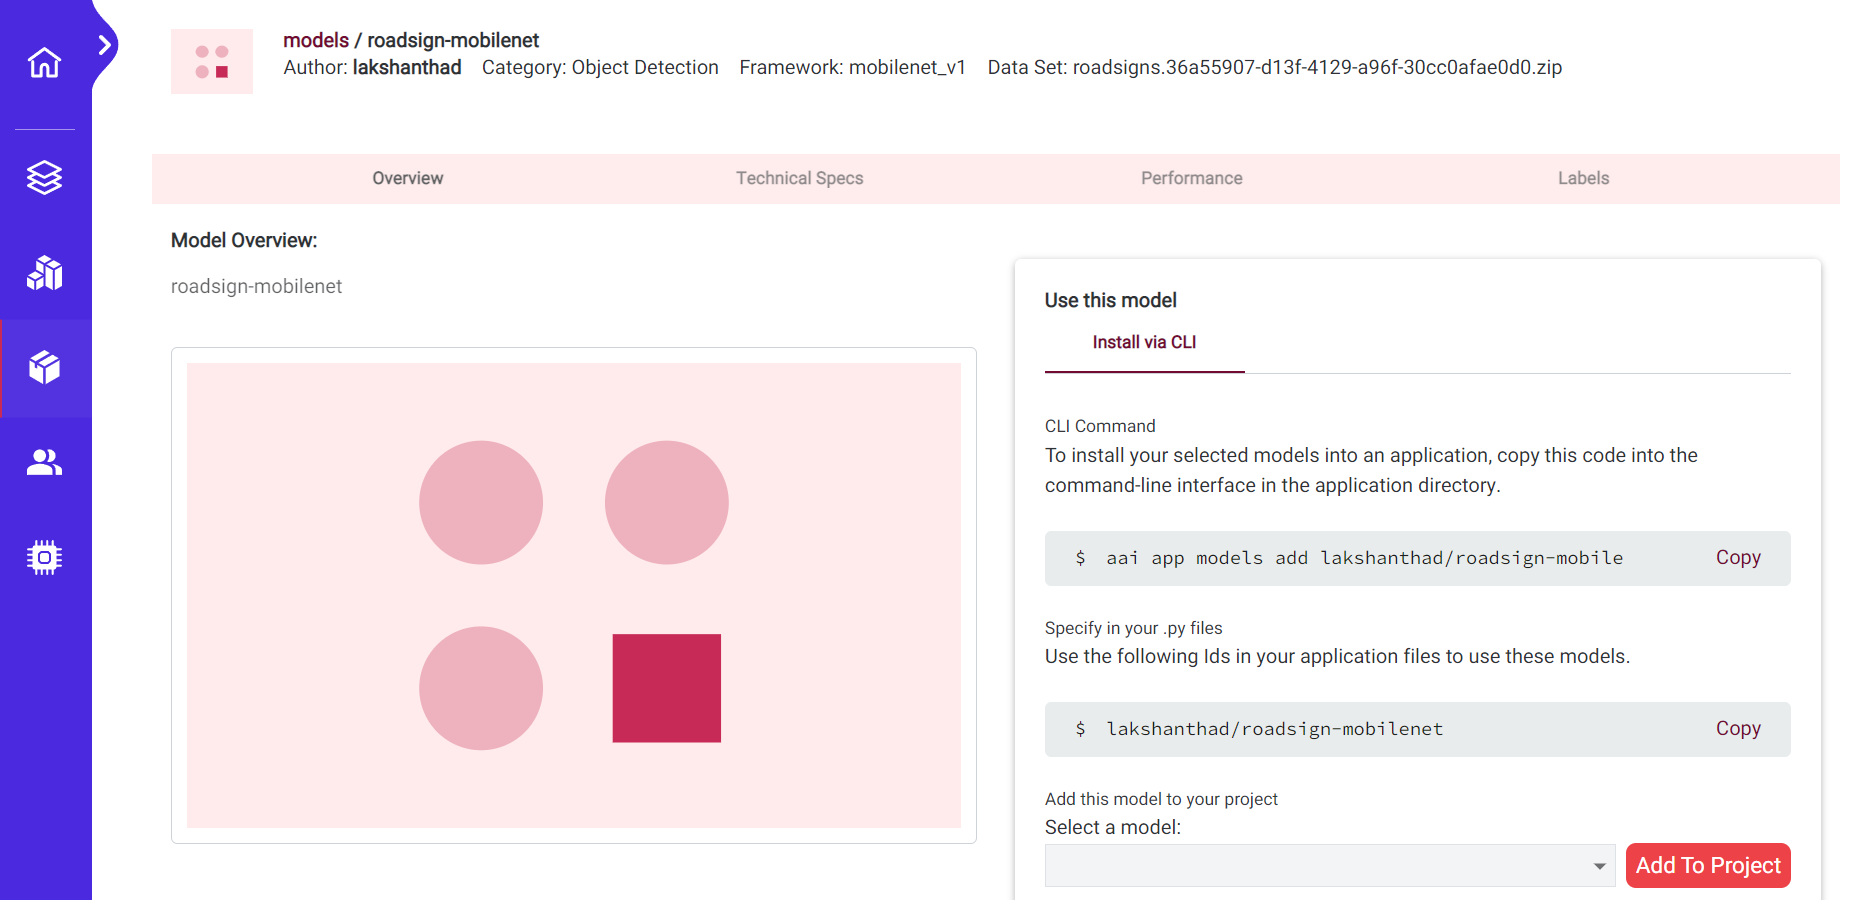Open the stacked layers sidebar icon
The image size is (1867, 900).
pyautogui.click(x=44, y=178)
